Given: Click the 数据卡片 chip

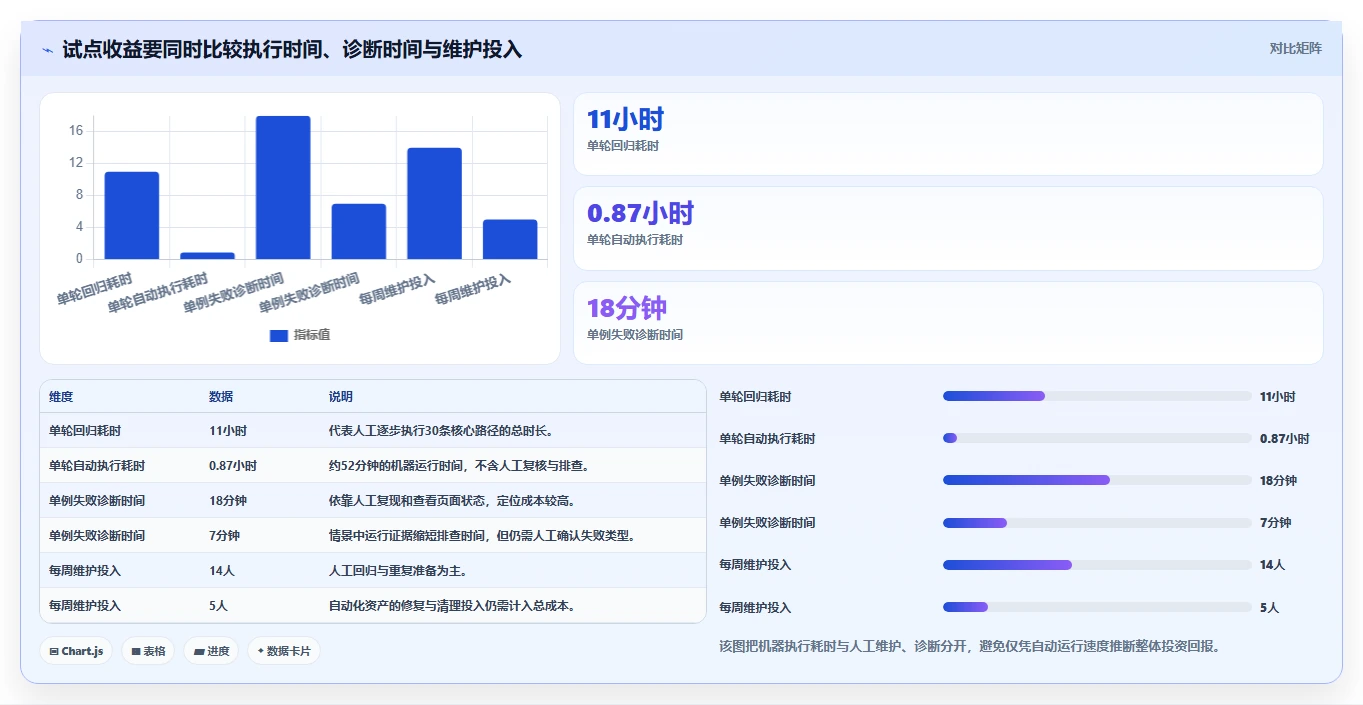Looking at the screenshot, I should 284,651.
